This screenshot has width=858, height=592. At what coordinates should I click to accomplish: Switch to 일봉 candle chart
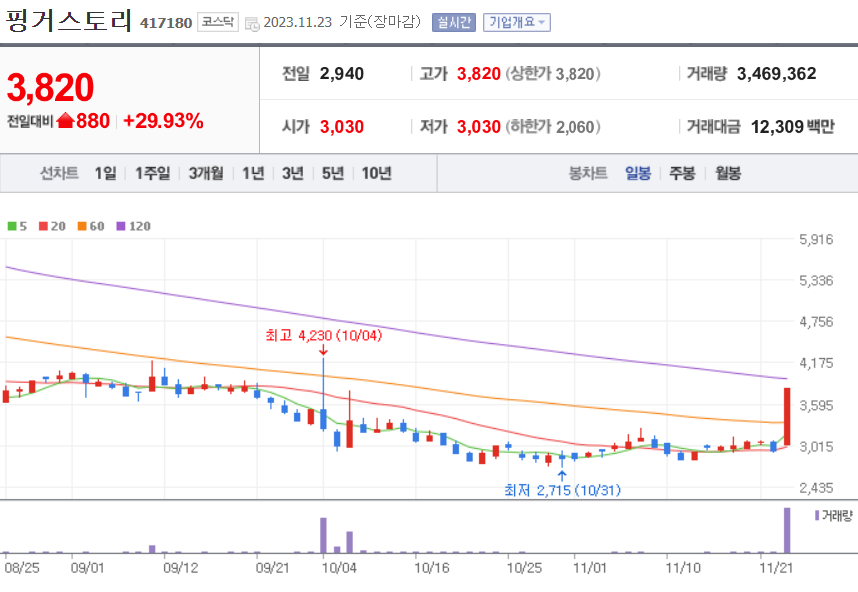(x=638, y=173)
